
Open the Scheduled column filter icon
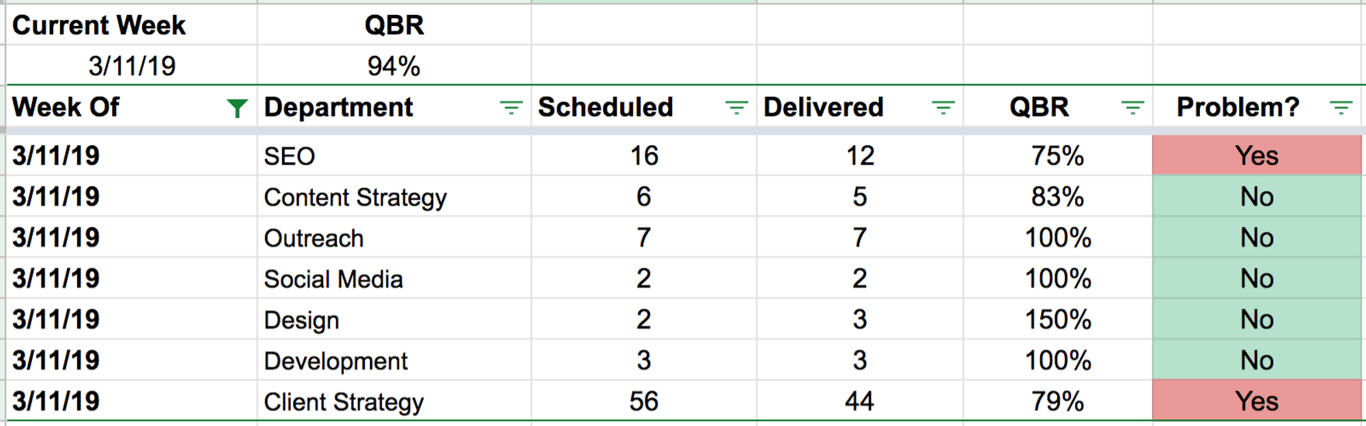[x=736, y=108]
